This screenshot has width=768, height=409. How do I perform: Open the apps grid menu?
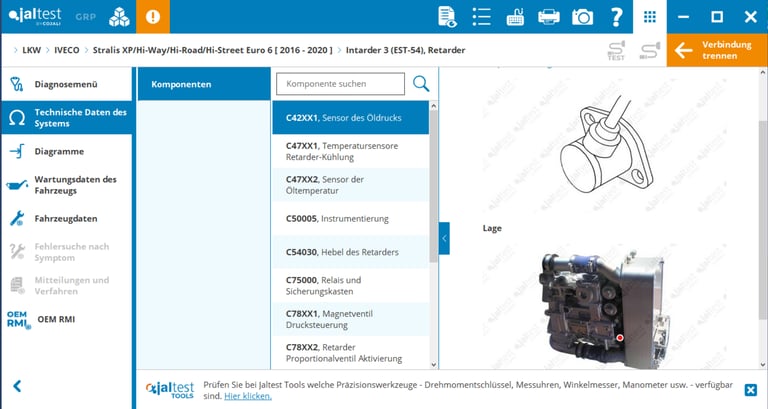click(649, 17)
